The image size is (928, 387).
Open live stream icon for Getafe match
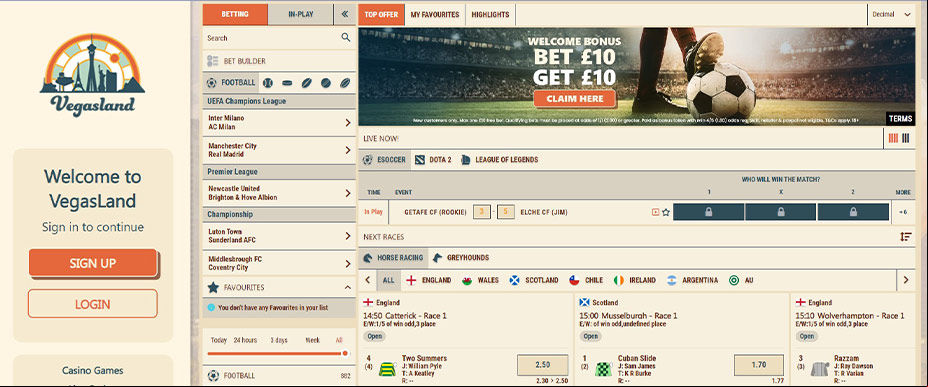[655, 212]
